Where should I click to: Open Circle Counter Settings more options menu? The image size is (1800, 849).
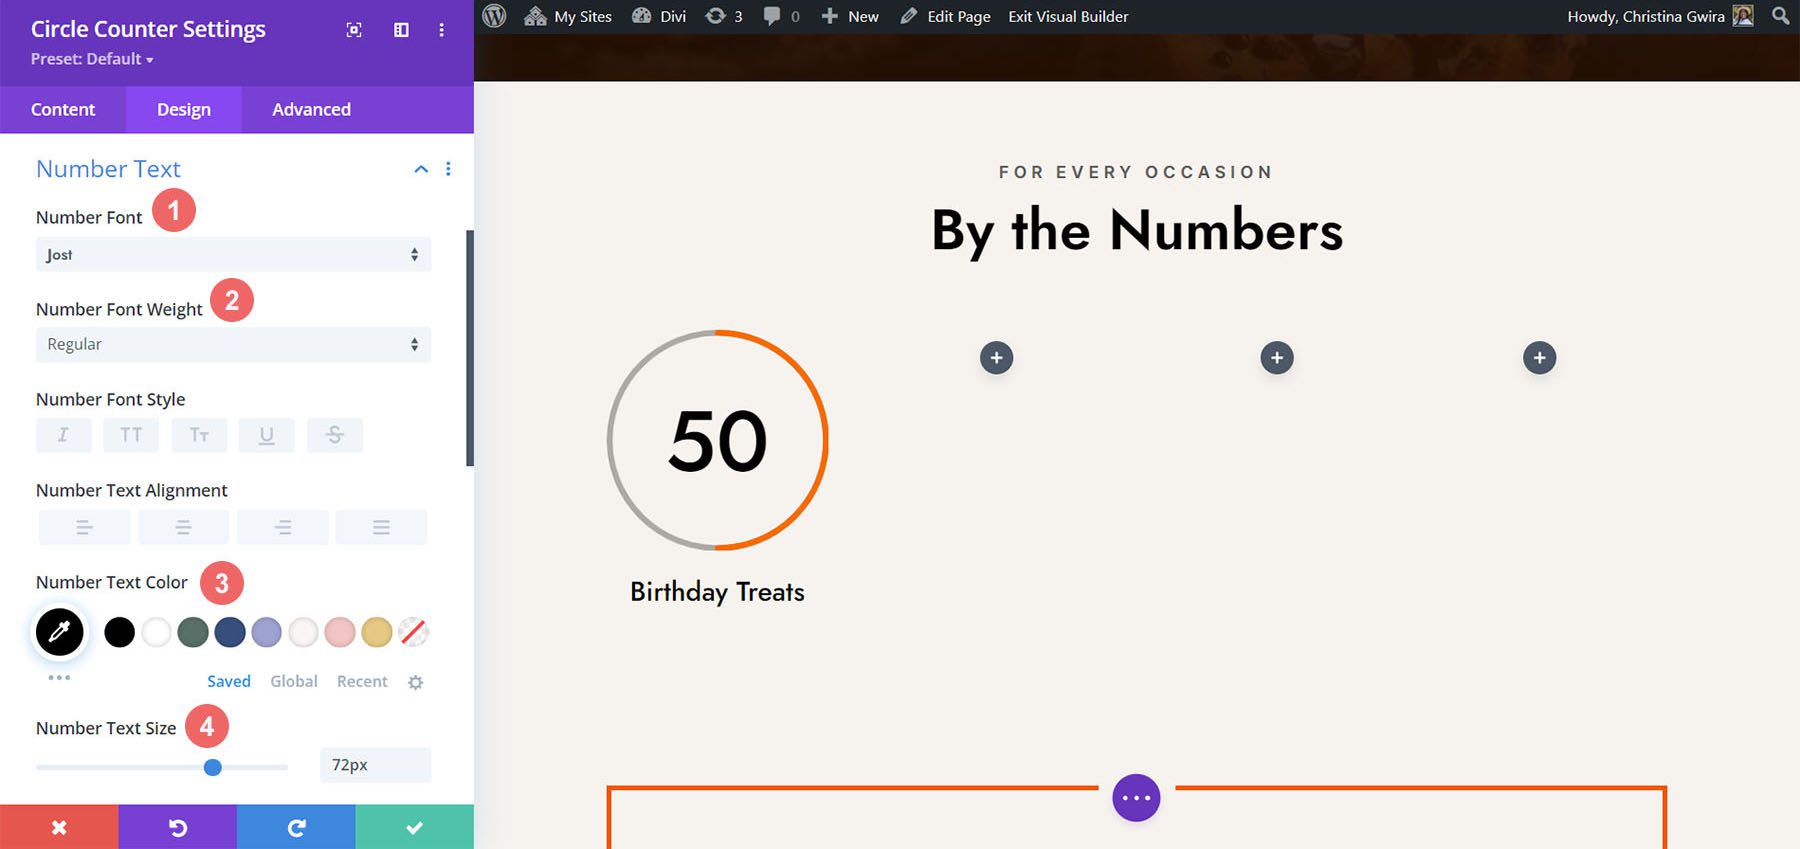pos(441,30)
